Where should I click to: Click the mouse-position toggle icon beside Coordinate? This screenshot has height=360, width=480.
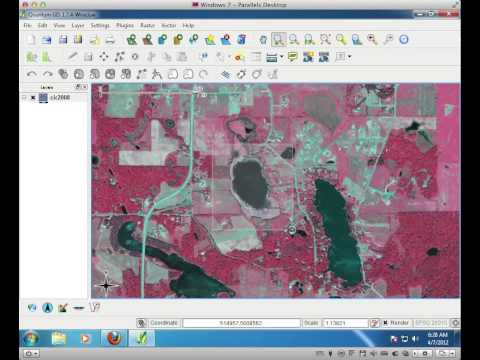click(x=141, y=323)
